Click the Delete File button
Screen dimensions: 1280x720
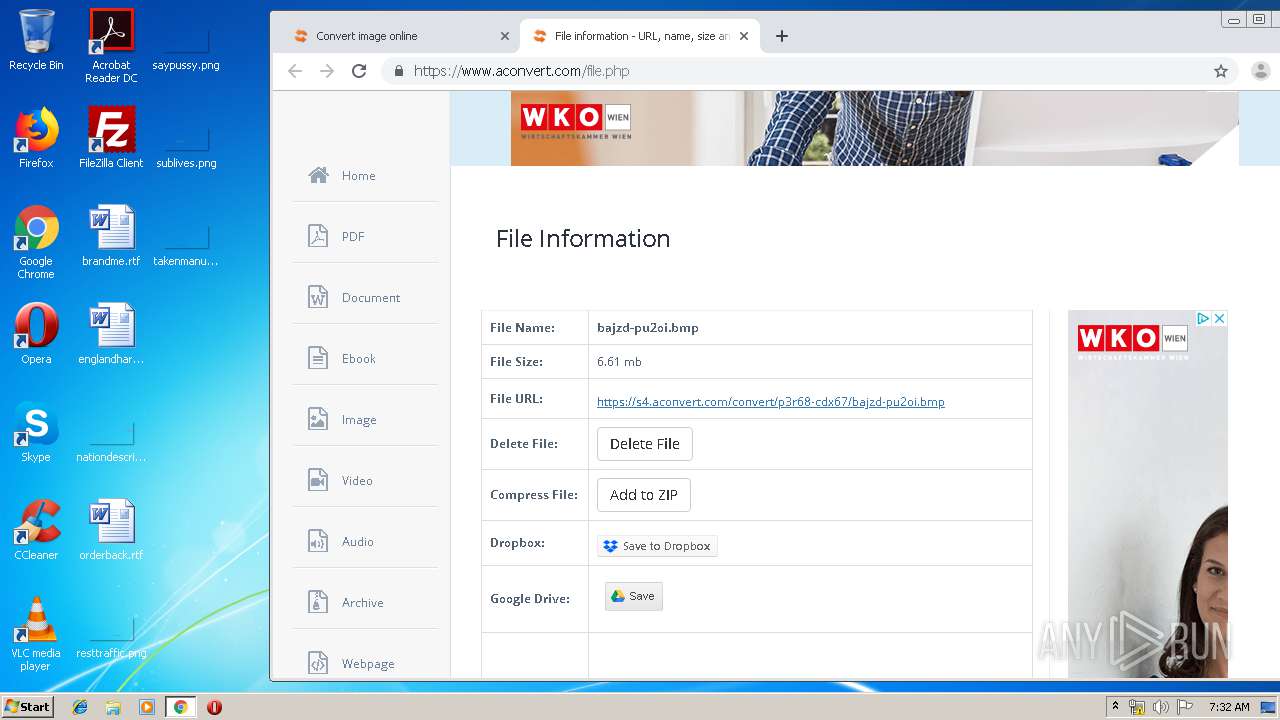pyautogui.click(x=645, y=444)
